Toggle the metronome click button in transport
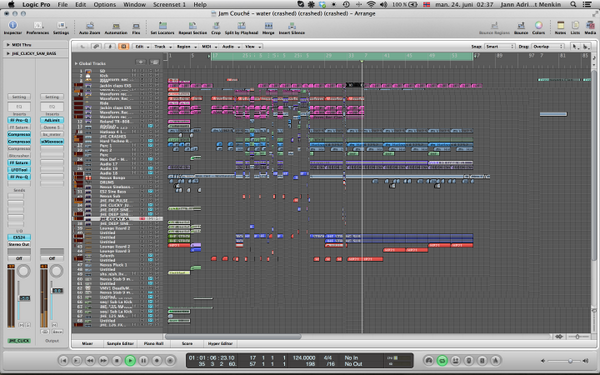The width and height of the screenshot is (600, 375). [x=496, y=360]
